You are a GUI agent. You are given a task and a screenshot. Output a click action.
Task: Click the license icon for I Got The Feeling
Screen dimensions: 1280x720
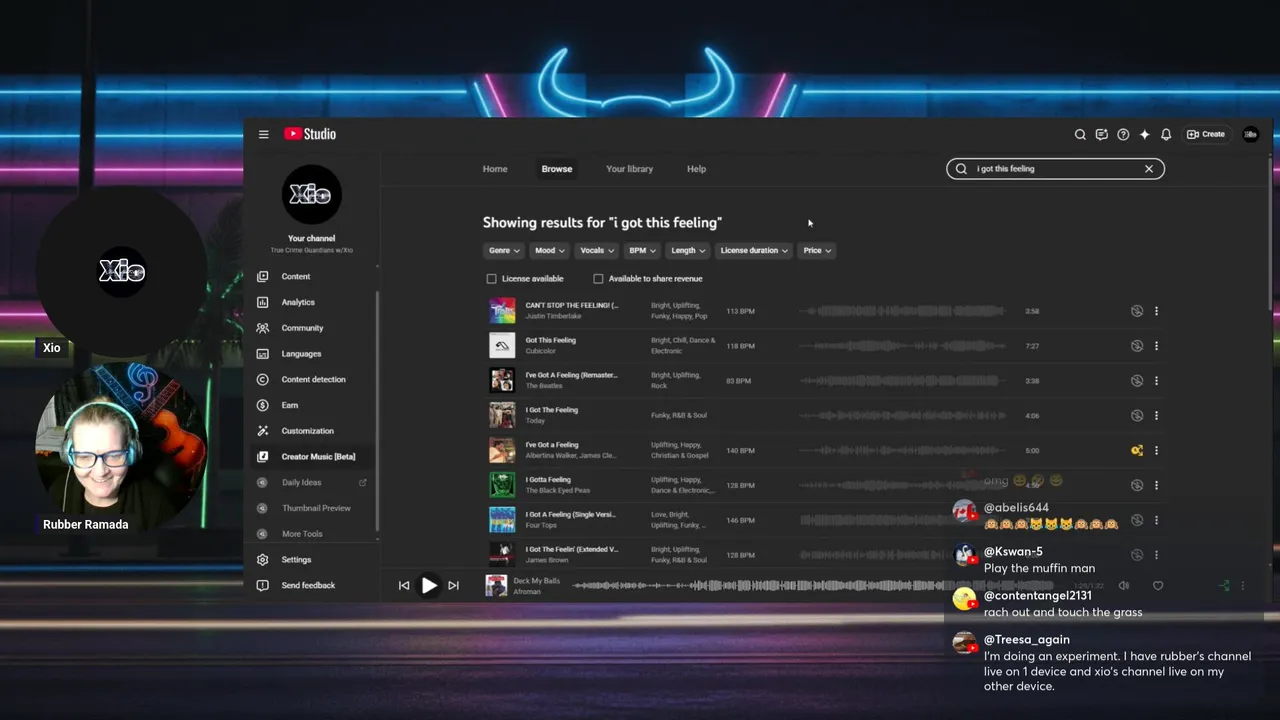coord(1137,415)
